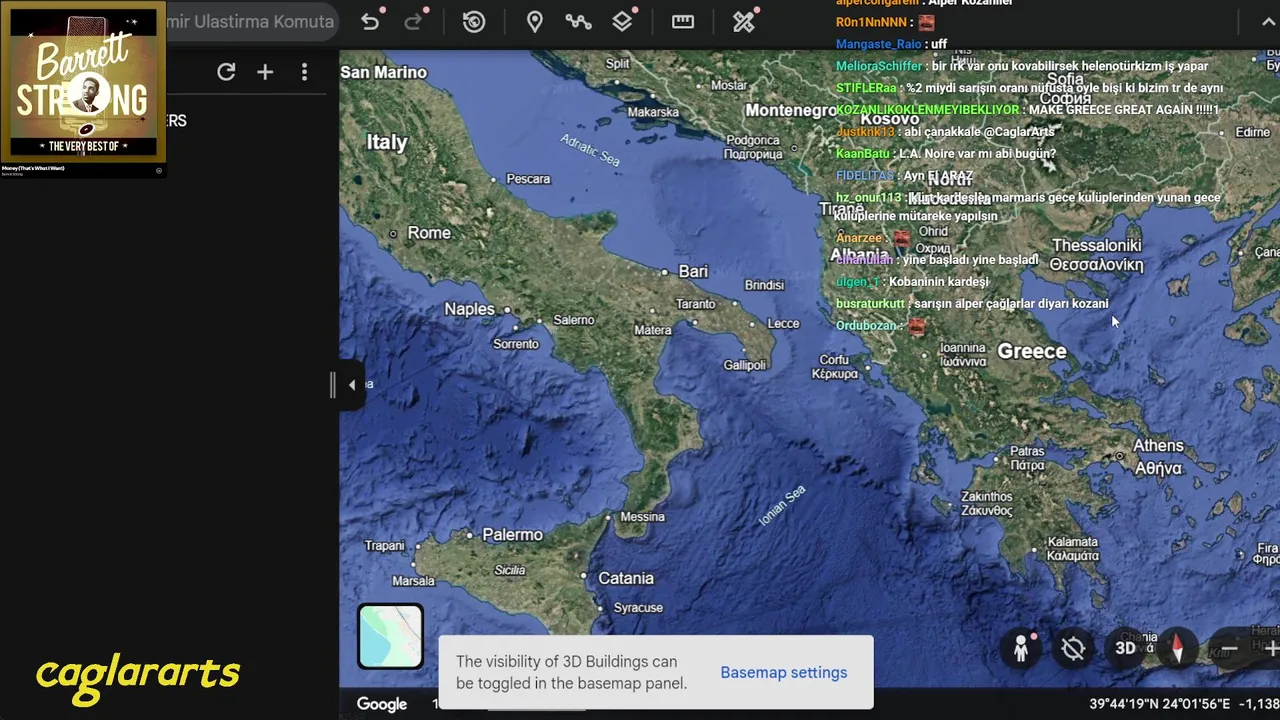Zoom out with the minus button
The width and height of the screenshot is (1280, 720).
(1229, 649)
